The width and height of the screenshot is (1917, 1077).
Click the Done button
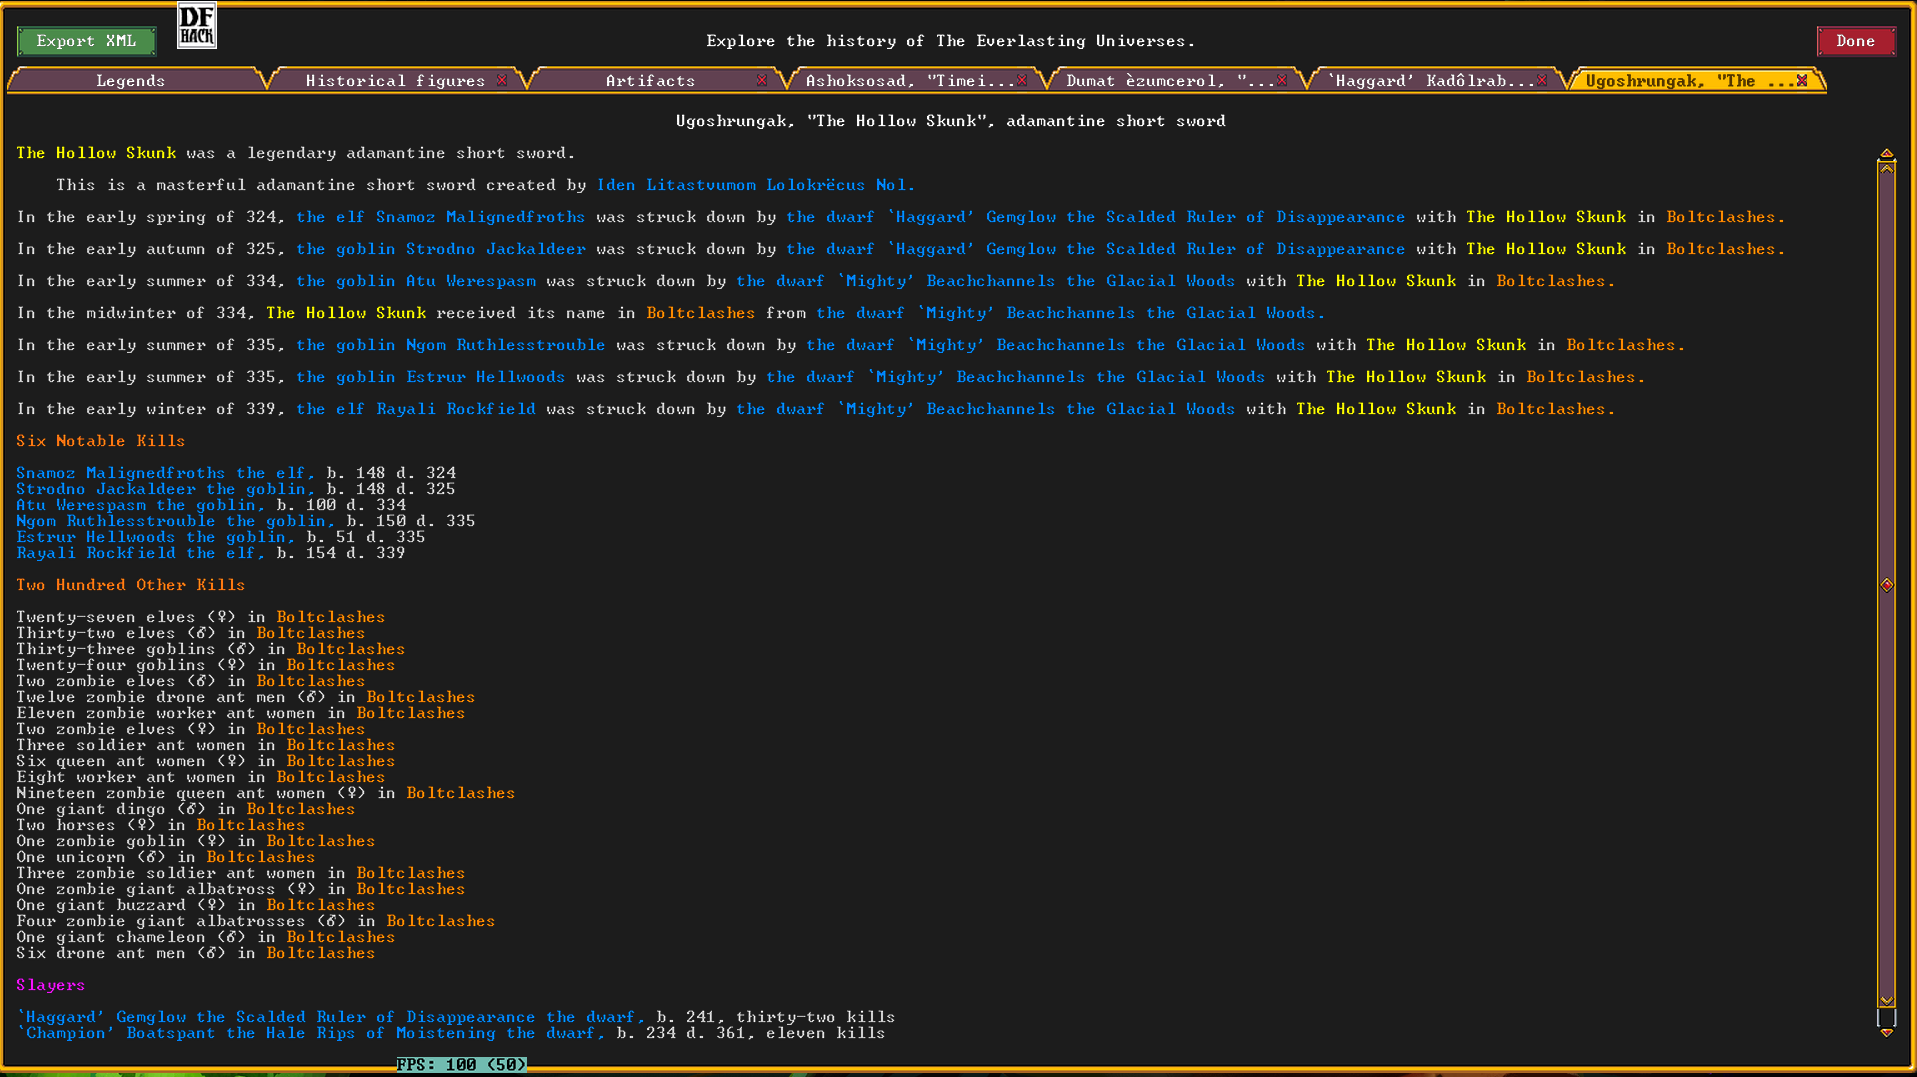(1856, 41)
